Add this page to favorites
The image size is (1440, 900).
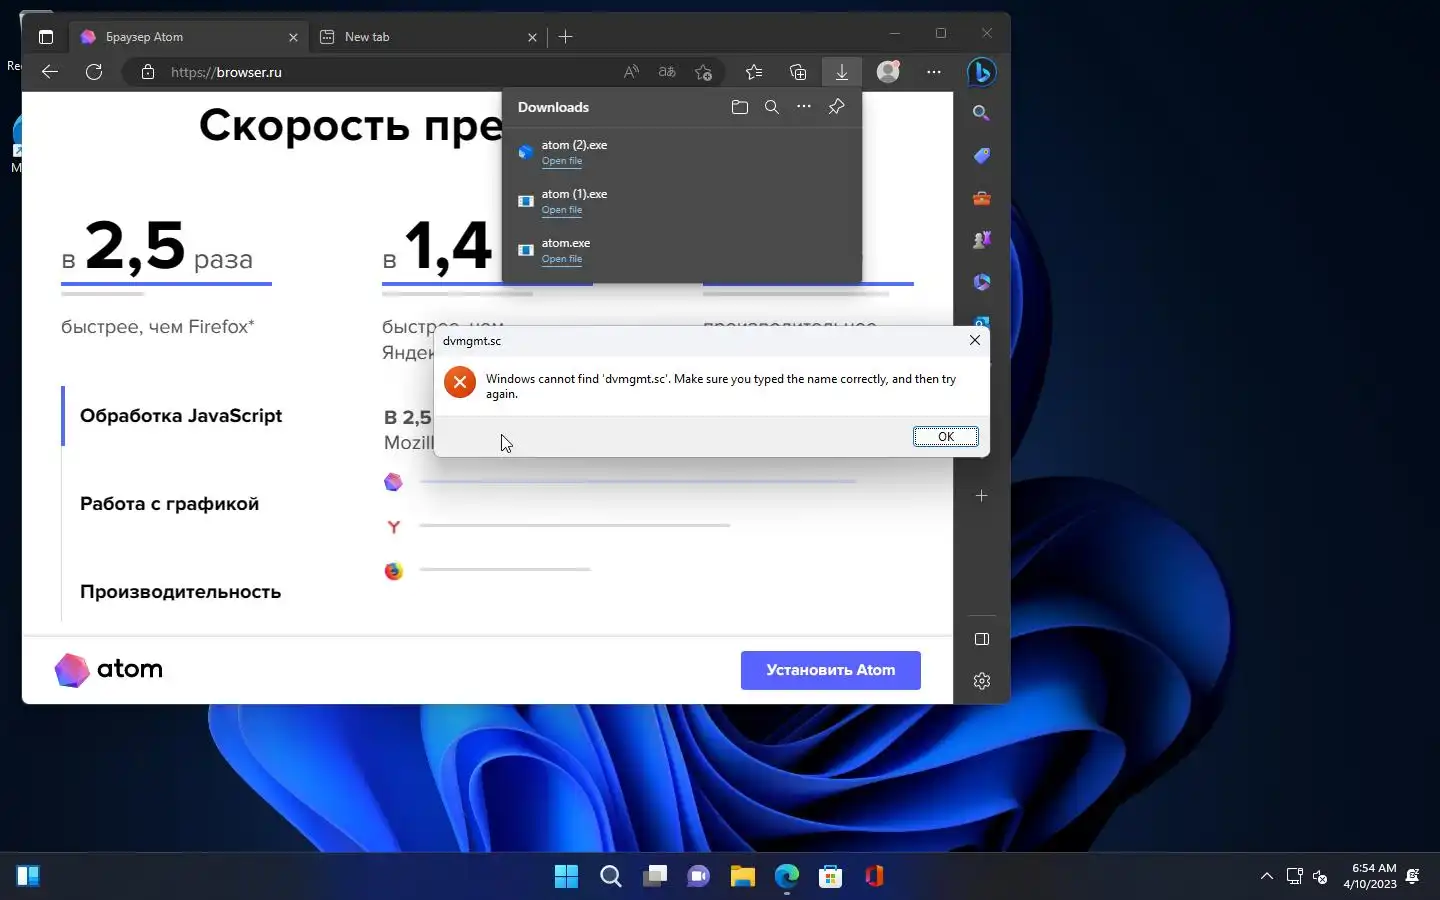pyautogui.click(x=704, y=72)
